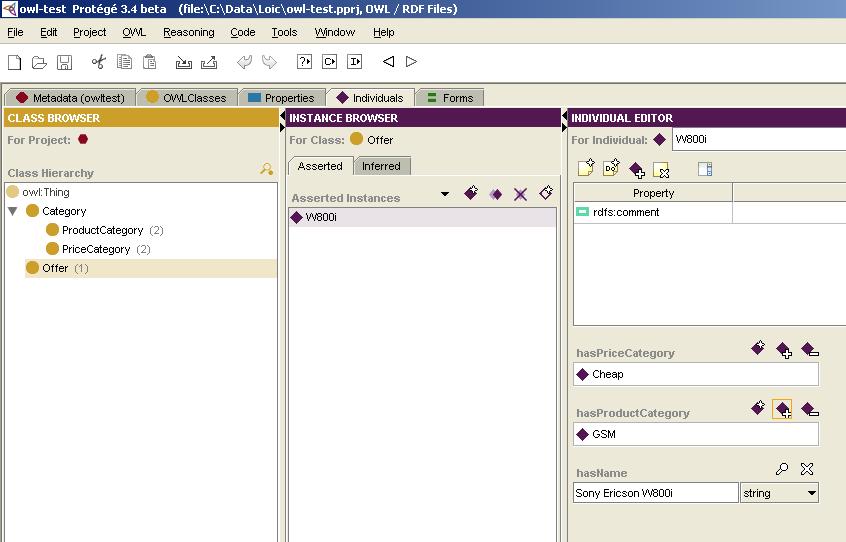Switch to the Metadata (owltest) tab
The image size is (846, 542).
pyautogui.click(x=70, y=98)
